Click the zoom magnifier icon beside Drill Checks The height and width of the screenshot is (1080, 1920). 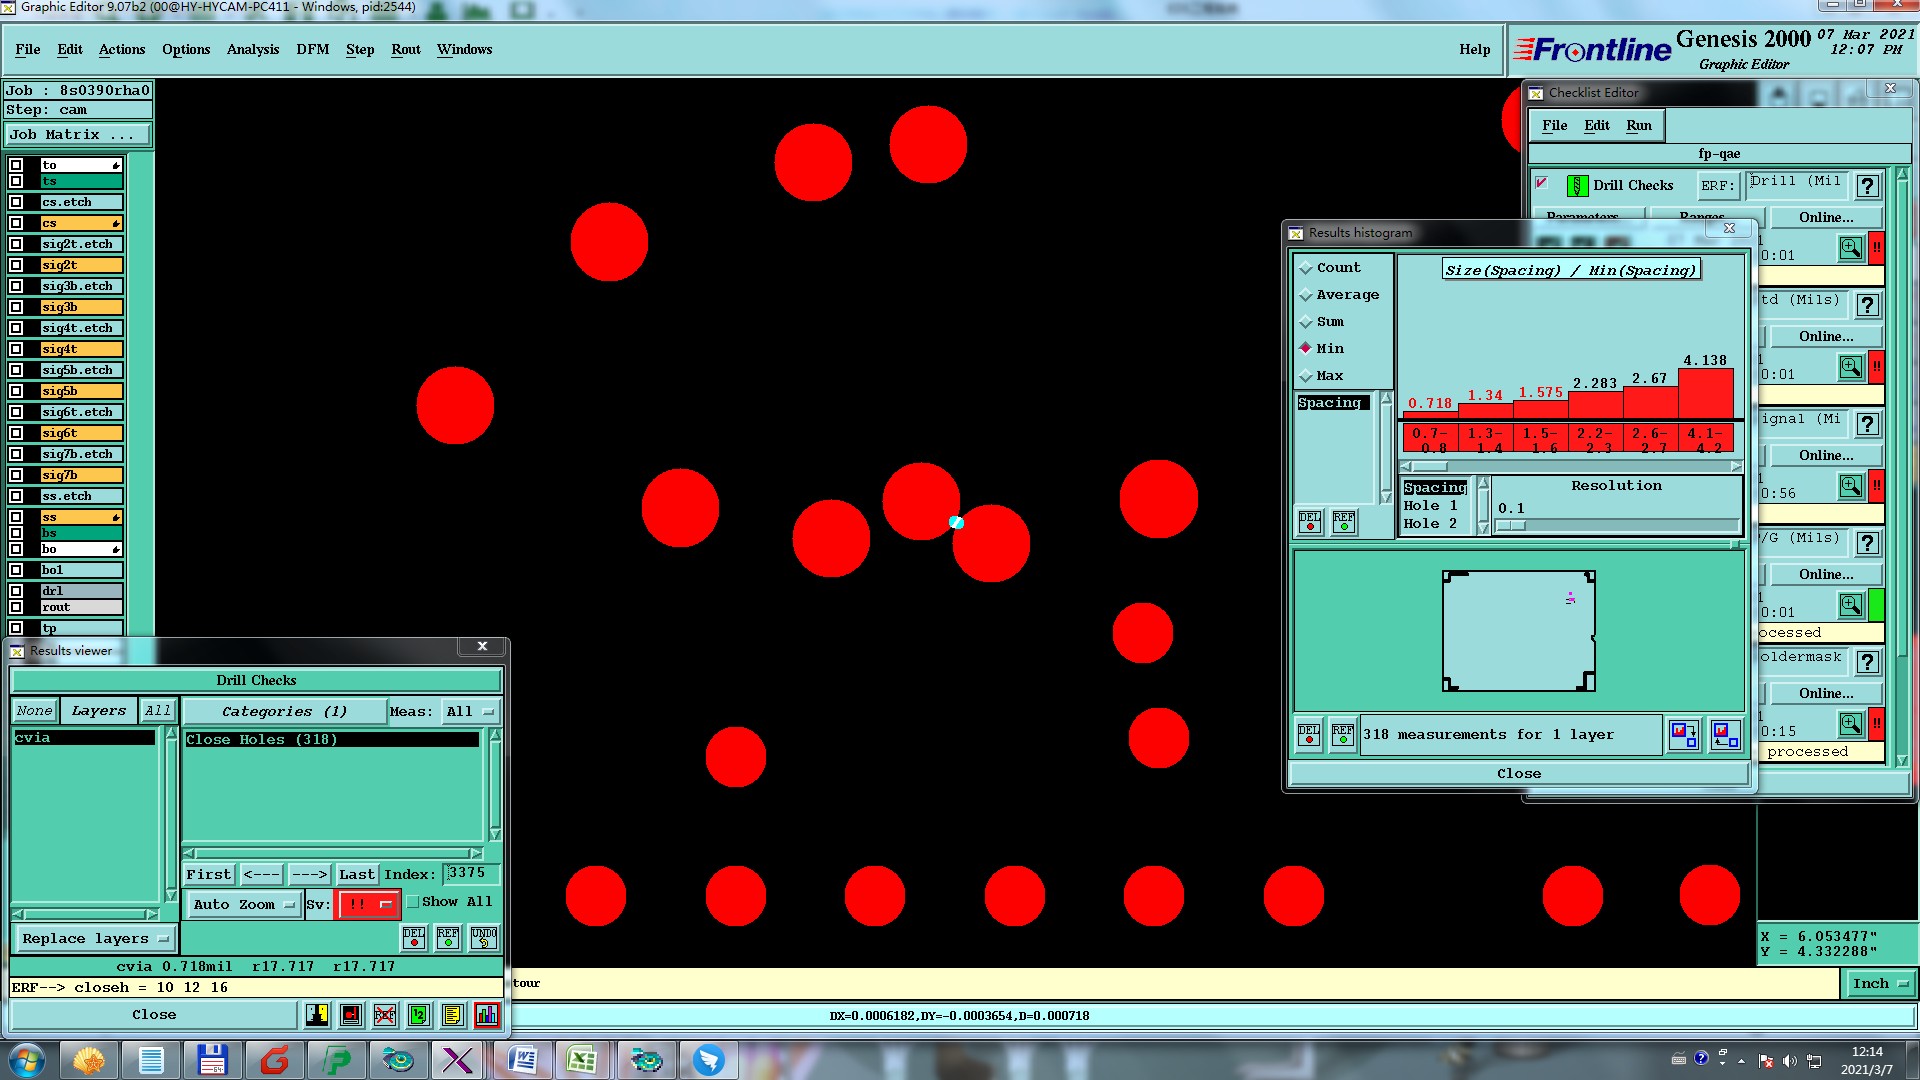(1850, 248)
